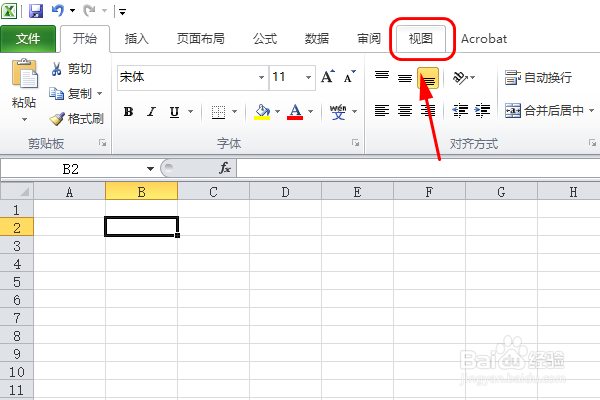This screenshot has height=400, width=600.
Task: Apply the red Font Color
Action: [295, 112]
